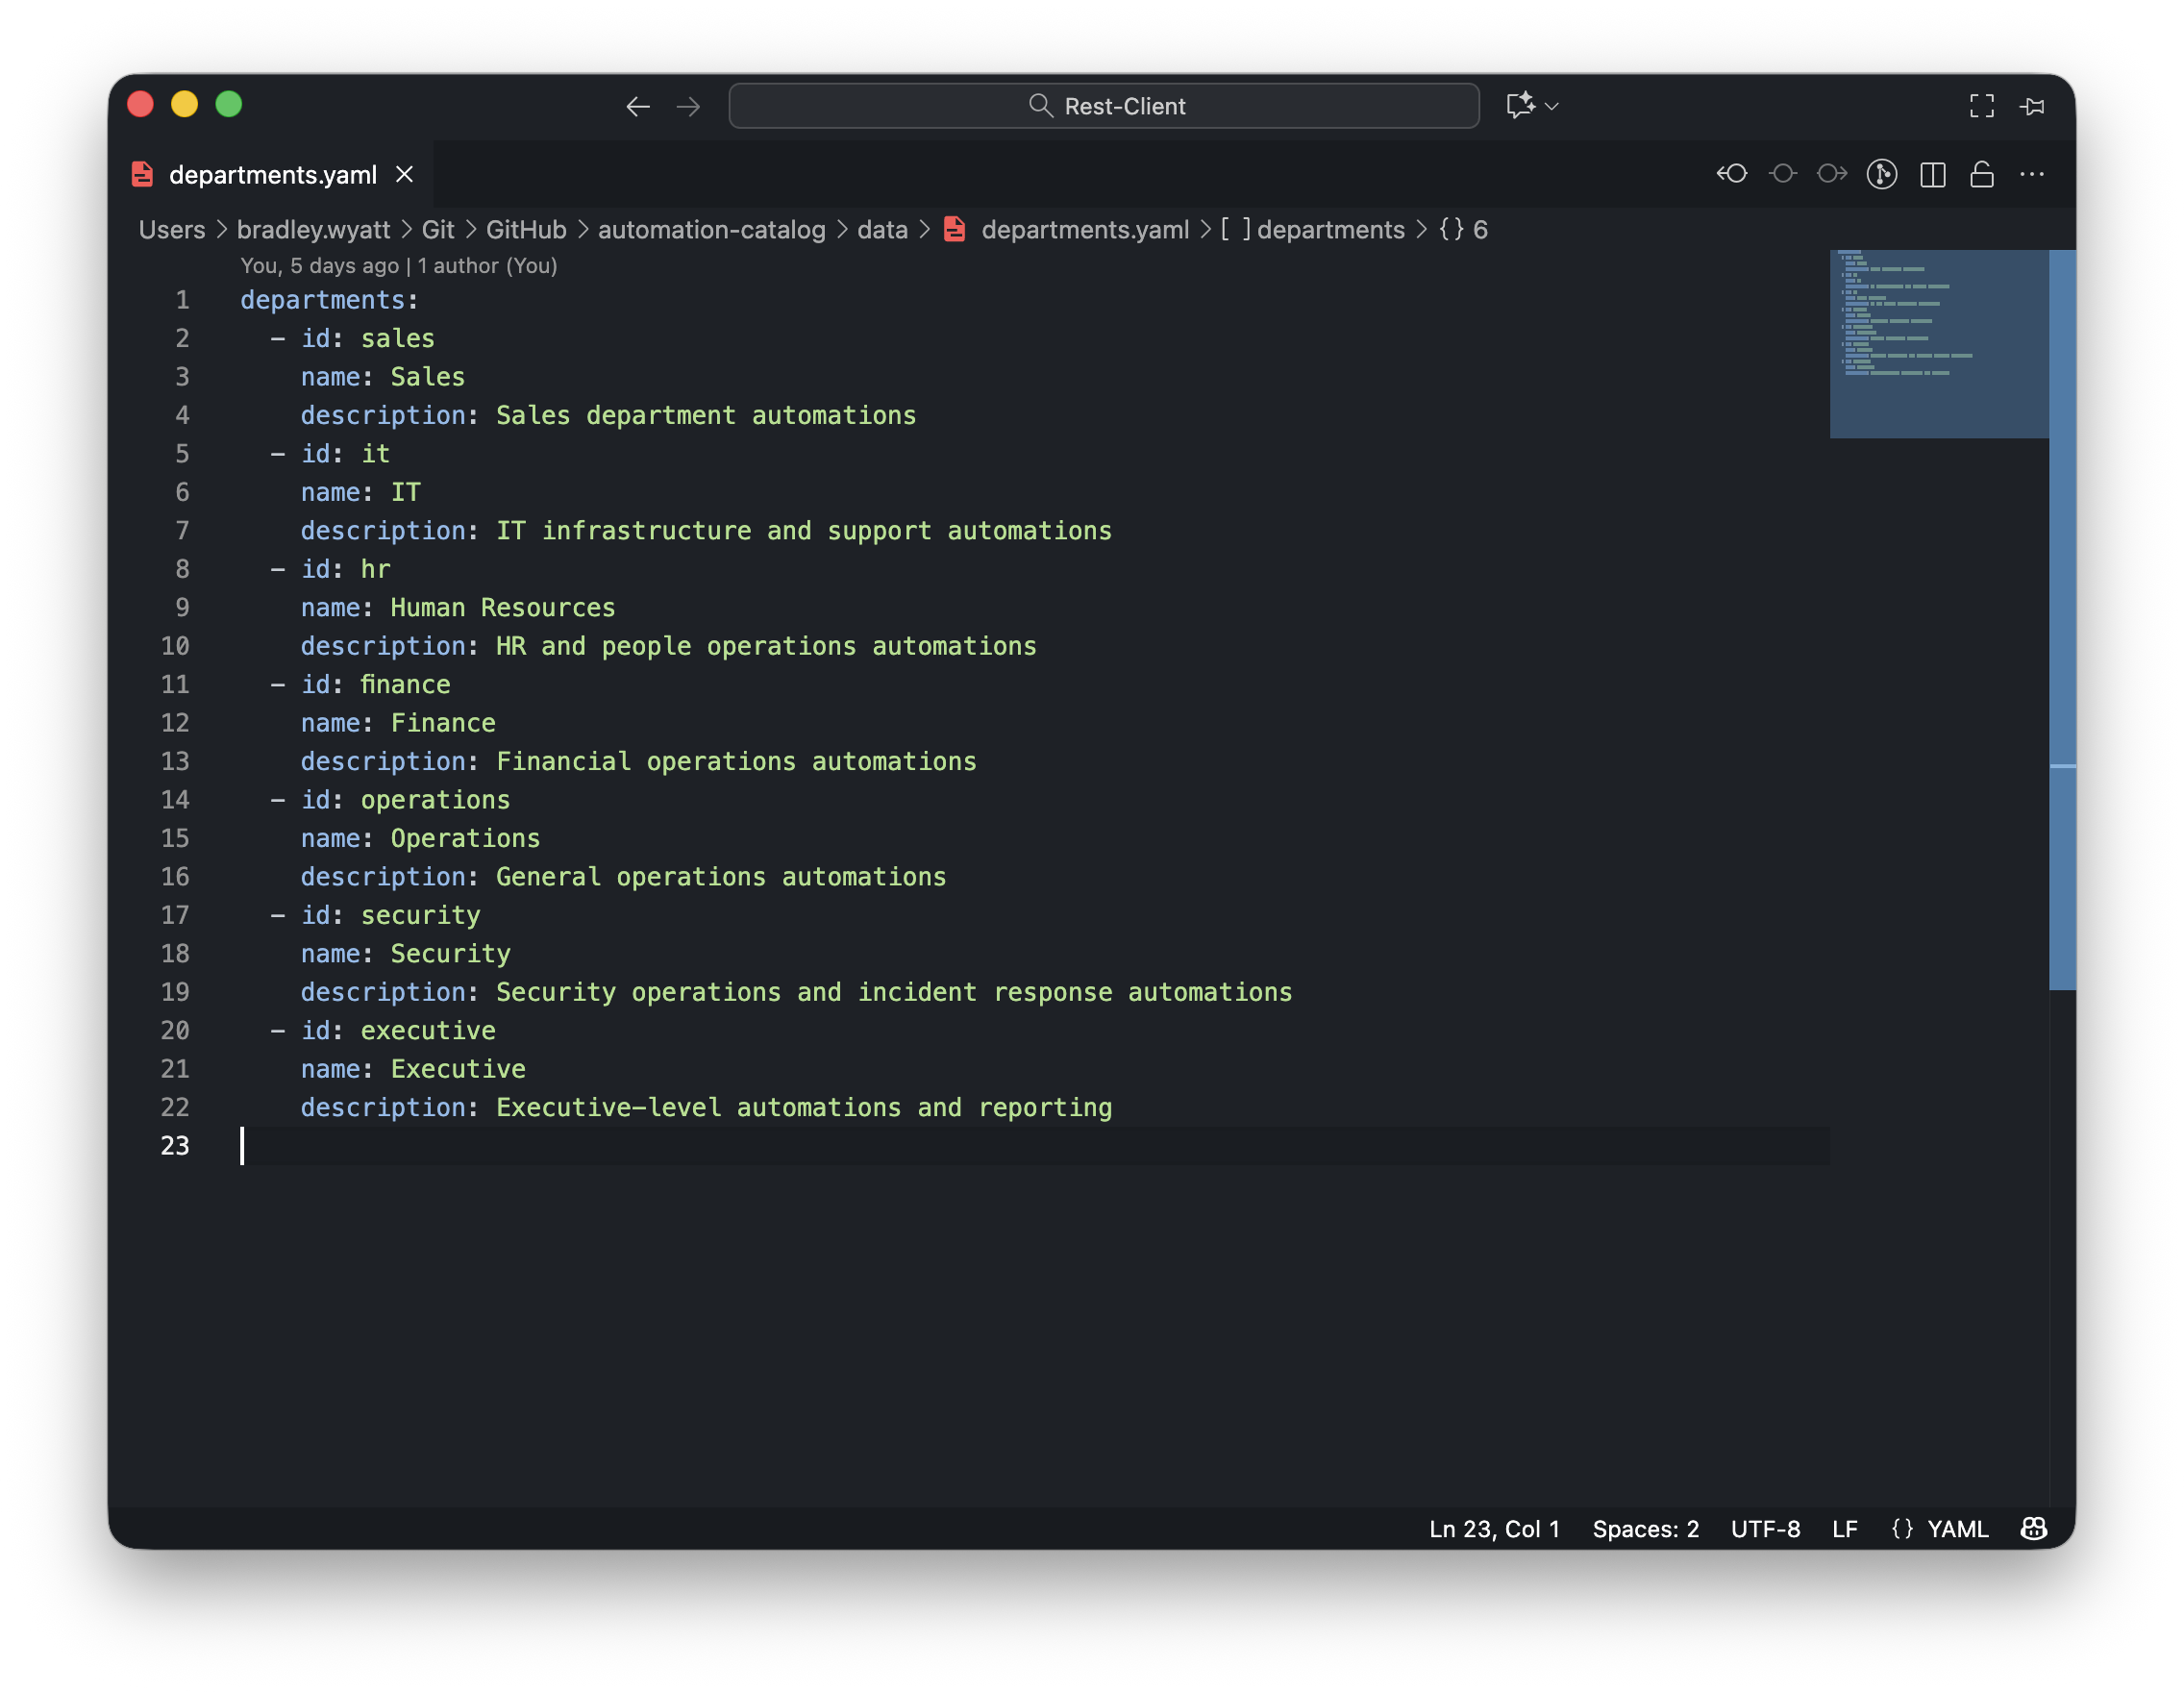Select the departments.yaml editor tab
Image resolution: width=2184 pixels, height=1692 pixels.
point(272,175)
